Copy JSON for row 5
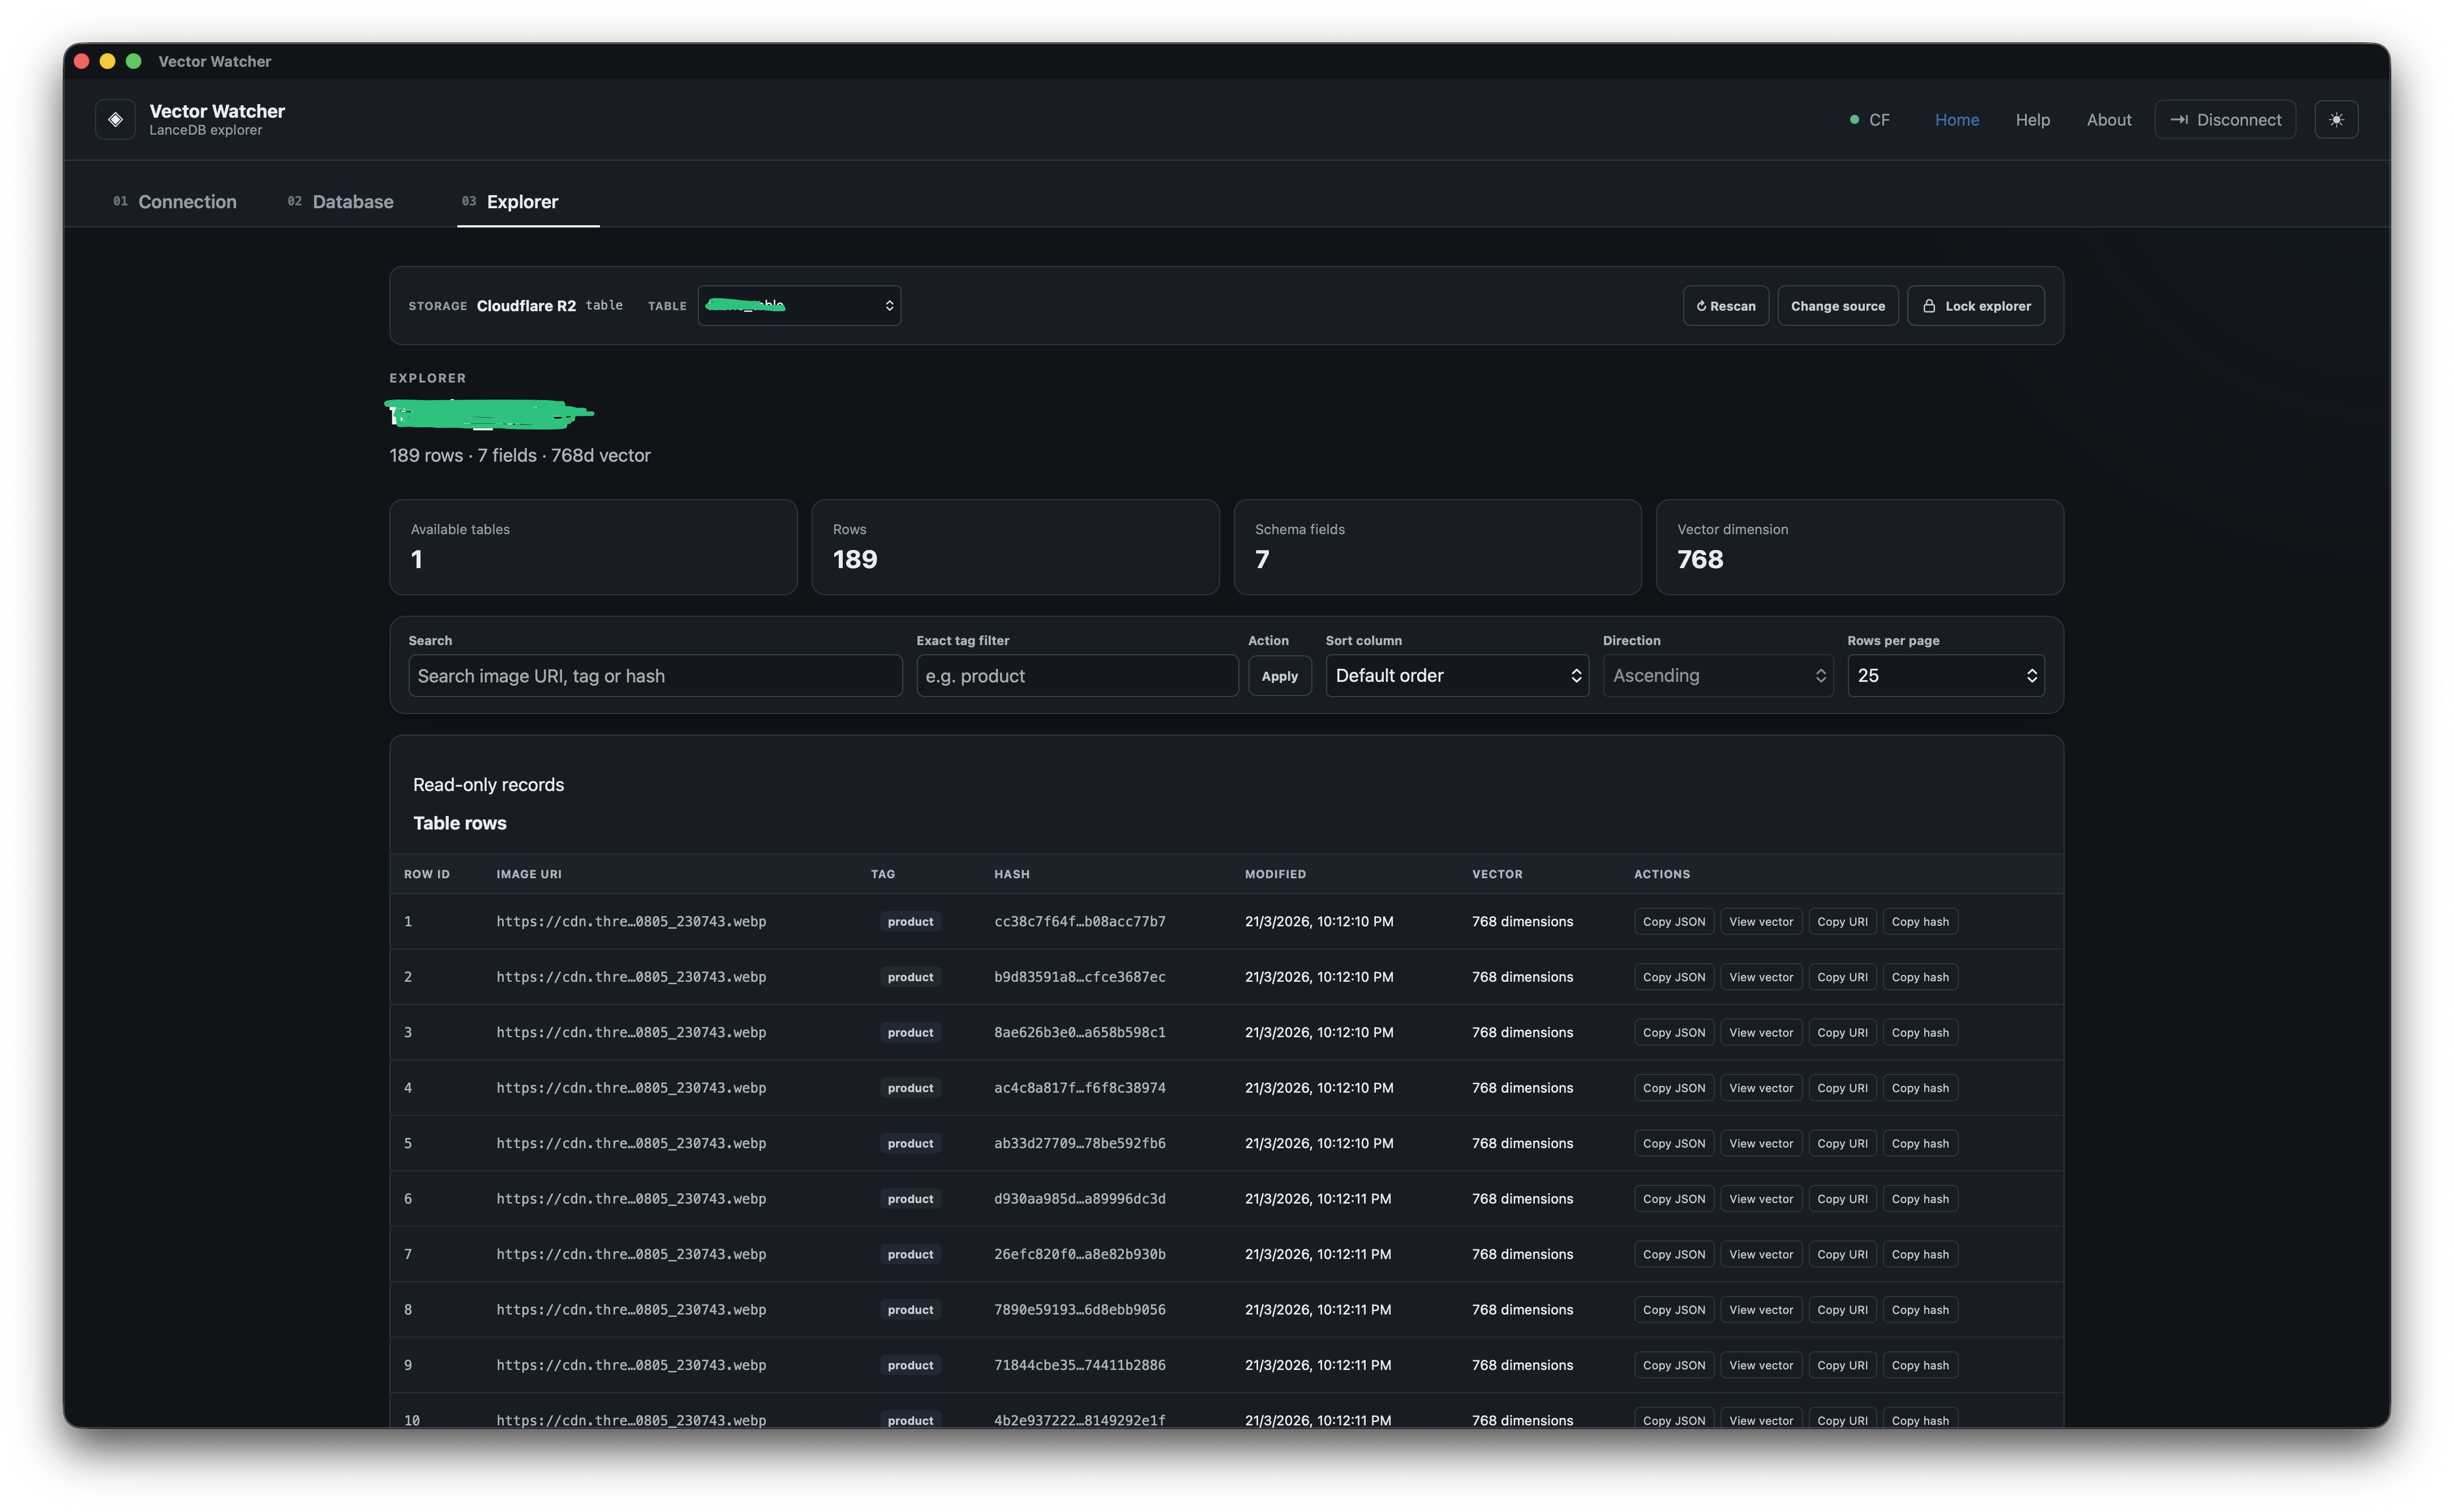 (1674, 1144)
